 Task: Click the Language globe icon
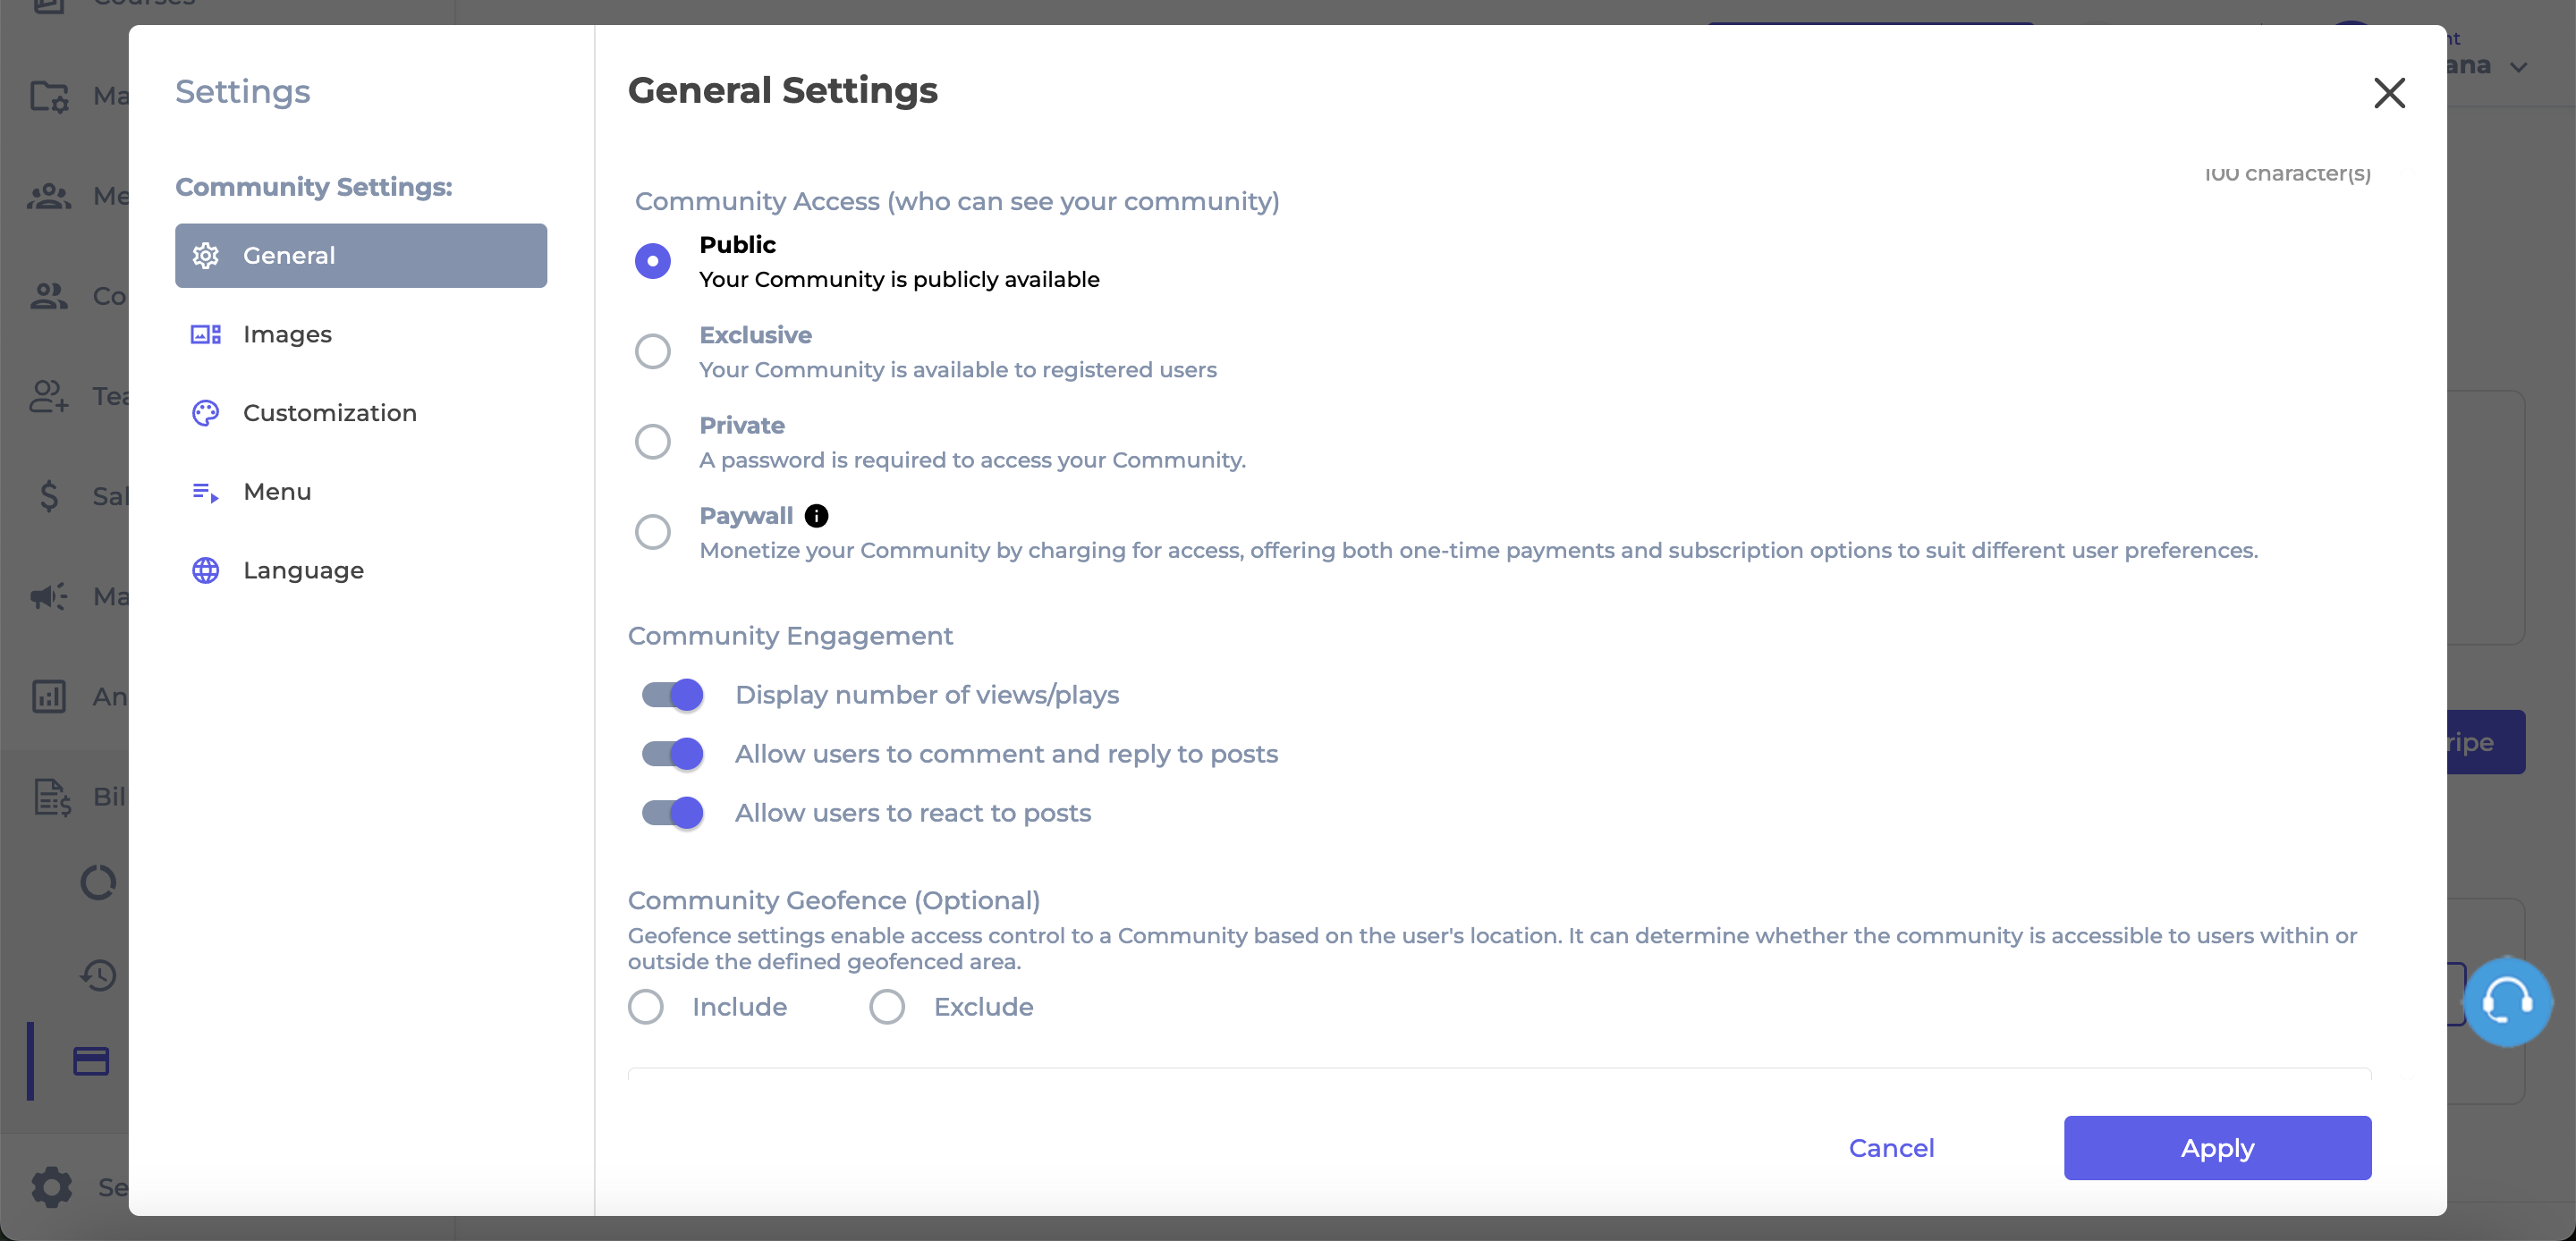tap(206, 570)
